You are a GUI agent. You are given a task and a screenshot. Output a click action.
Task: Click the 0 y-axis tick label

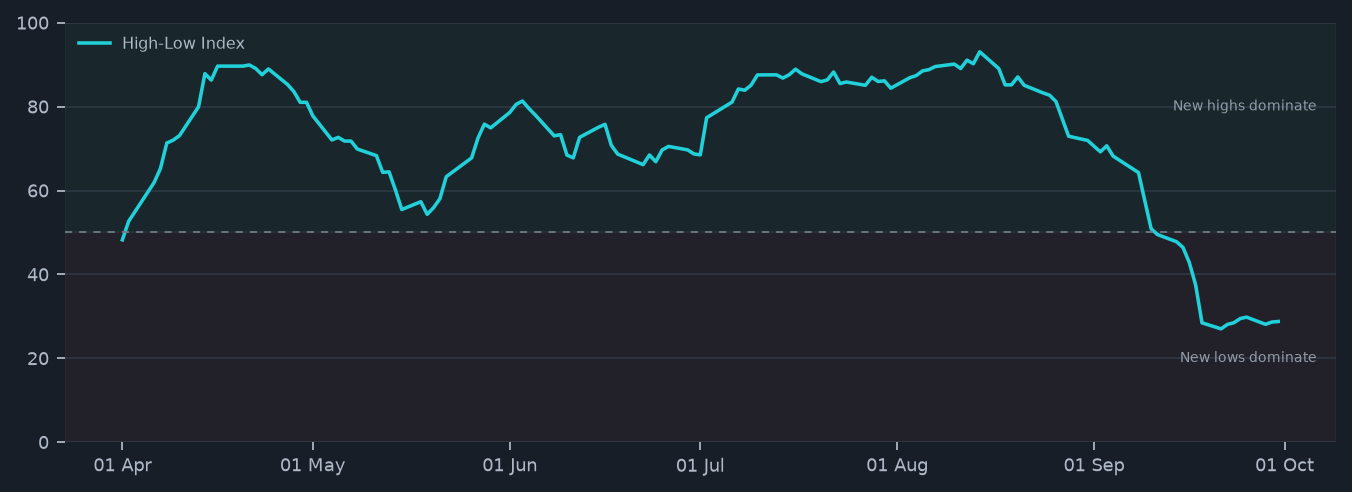point(44,442)
